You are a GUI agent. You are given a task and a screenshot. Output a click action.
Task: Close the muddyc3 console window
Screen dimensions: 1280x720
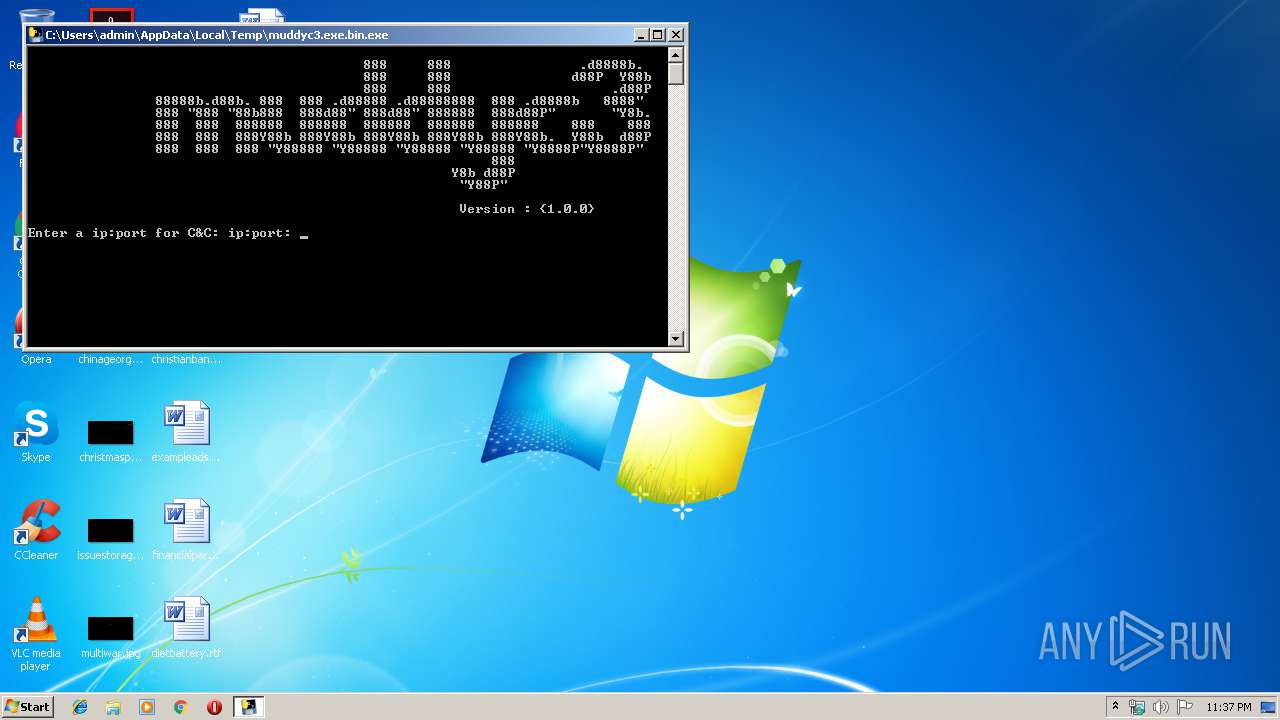(x=676, y=35)
